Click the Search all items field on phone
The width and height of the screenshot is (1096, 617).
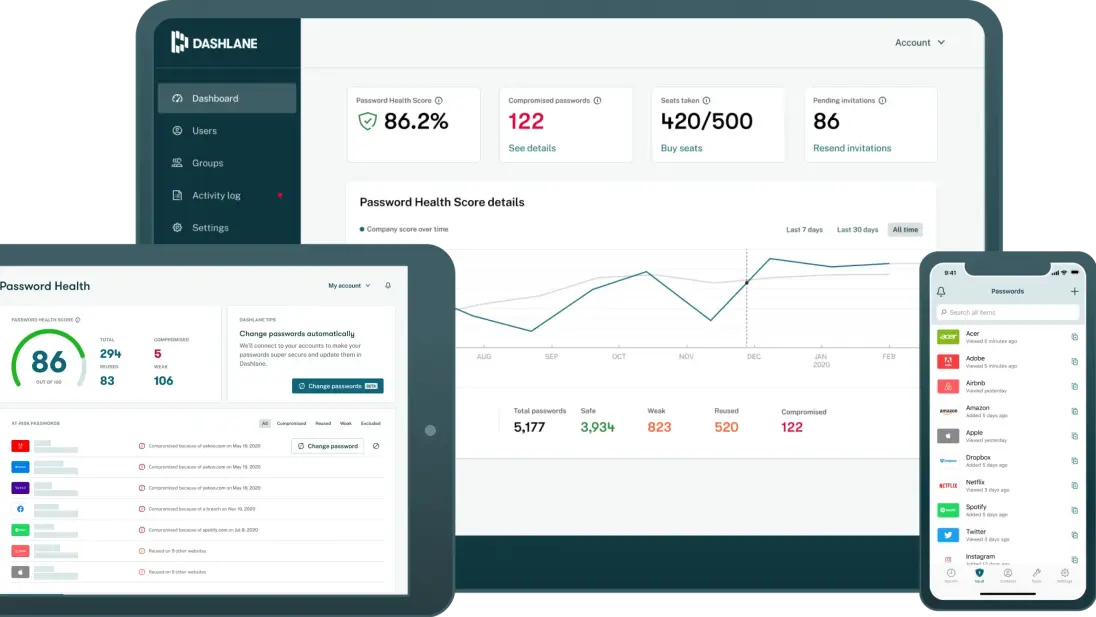tap(1007, 312)
